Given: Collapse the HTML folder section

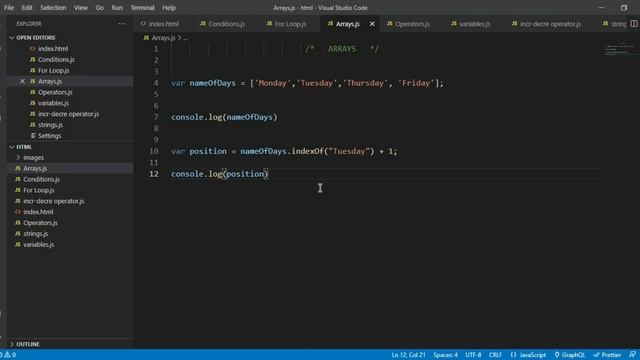Looking at the screenshot, I should [x=11, y=147].
